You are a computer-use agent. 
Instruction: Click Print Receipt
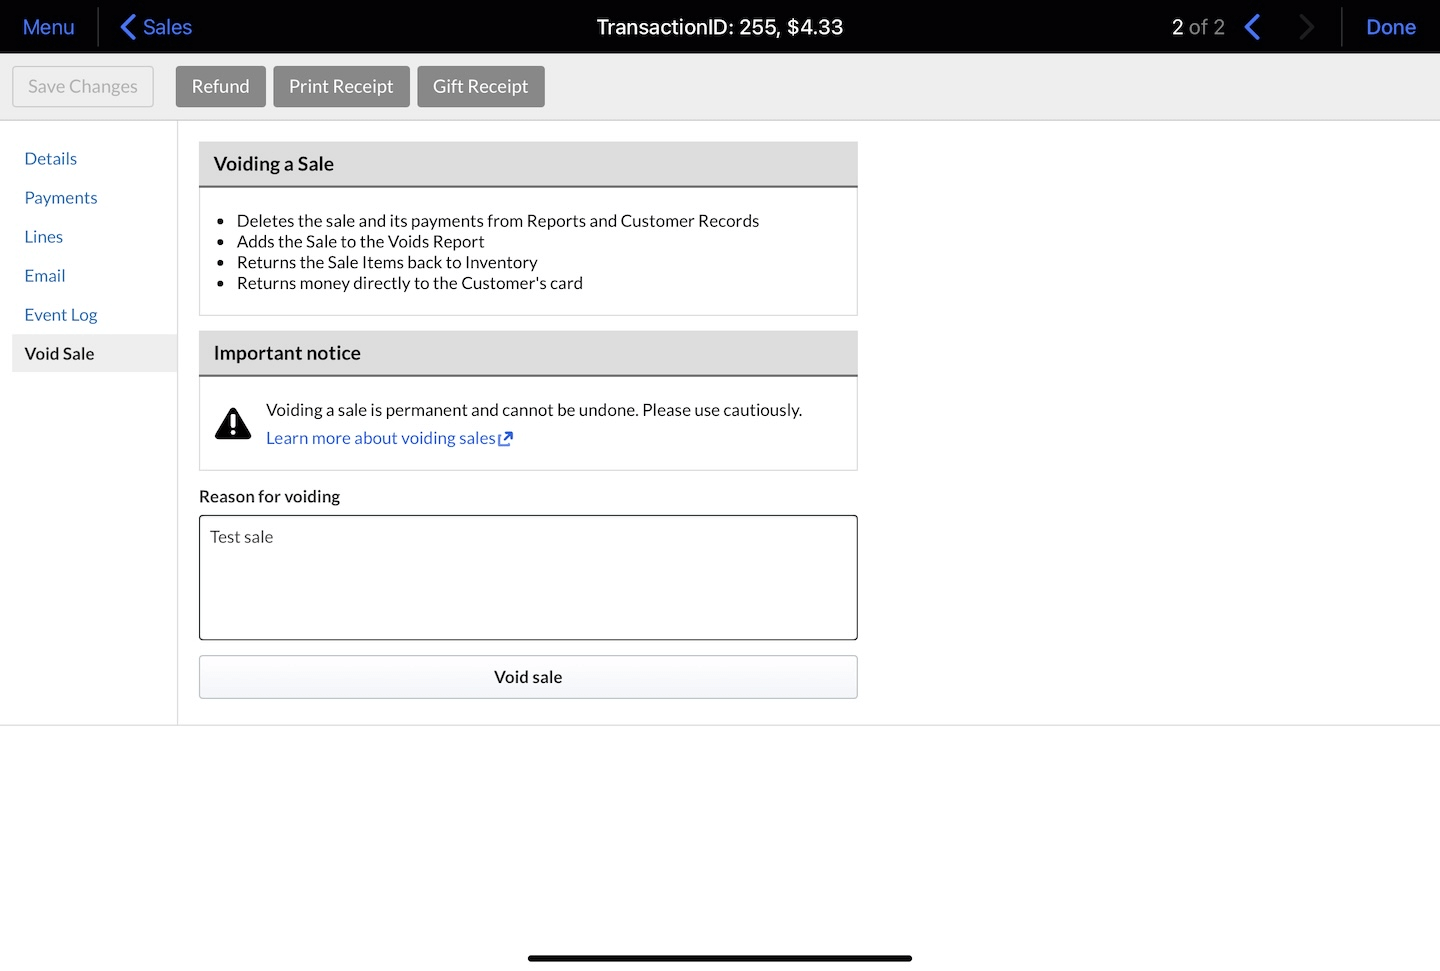coord(341,87)
